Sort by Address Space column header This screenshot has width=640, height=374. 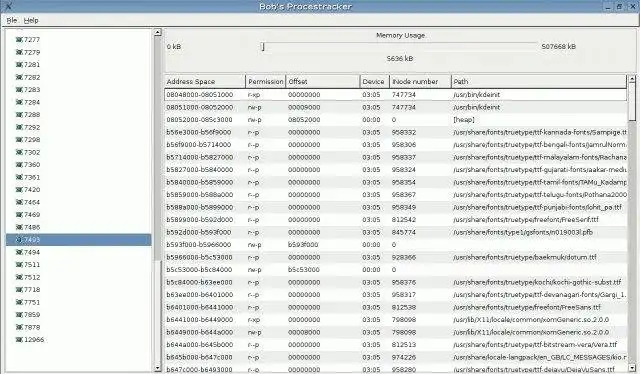click(205, 82)
